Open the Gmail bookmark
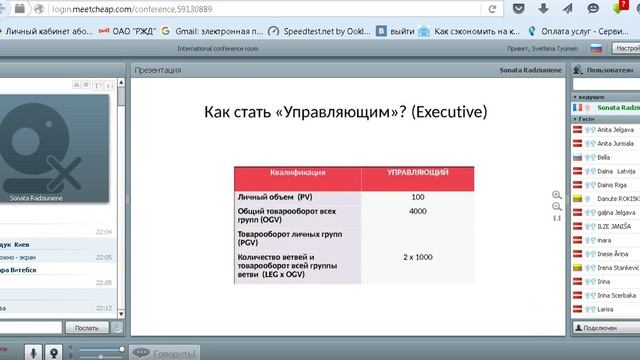Viewport: 640px width, 360px height. point(212,31)
